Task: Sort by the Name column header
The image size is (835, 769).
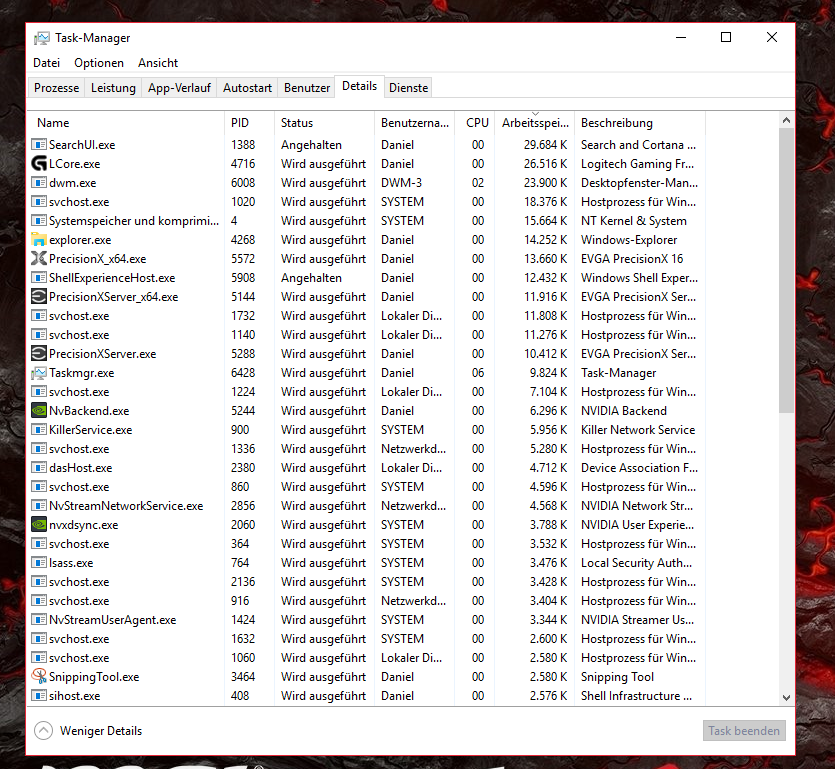Action: click(126, 122)
